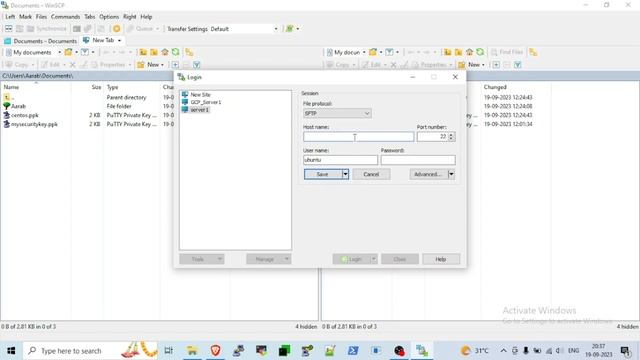Open the Files menu
This screenshot has width=640, height=360.
pyautogui.click(x=41, y=17)
